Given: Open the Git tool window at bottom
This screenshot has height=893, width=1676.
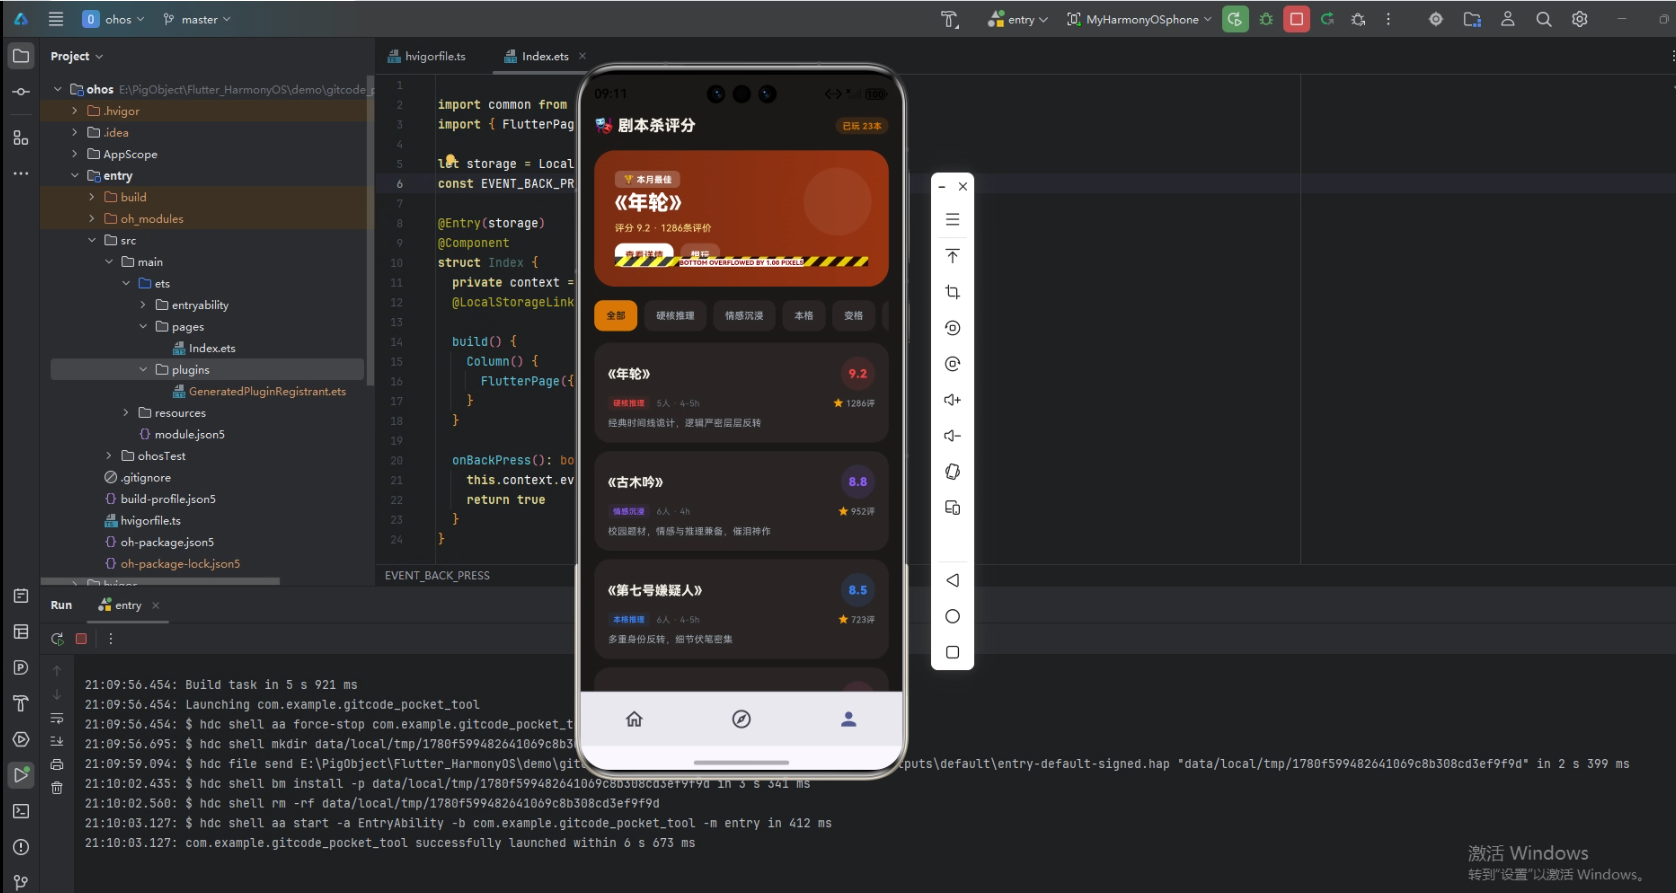Looking at the screenshot, I should 21,882.
